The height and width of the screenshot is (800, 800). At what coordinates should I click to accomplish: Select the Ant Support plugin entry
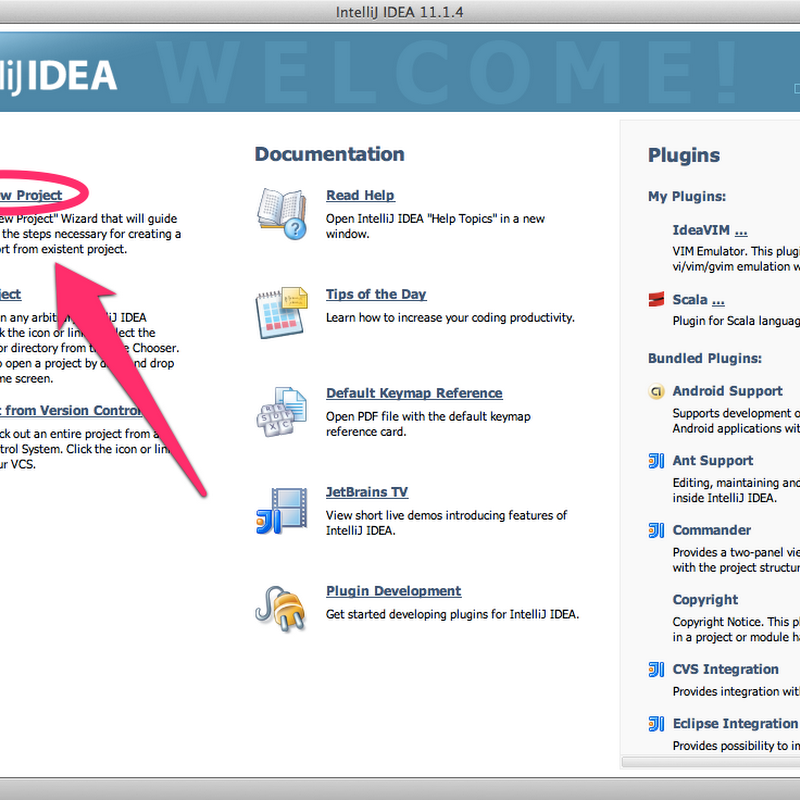point(713,461)
